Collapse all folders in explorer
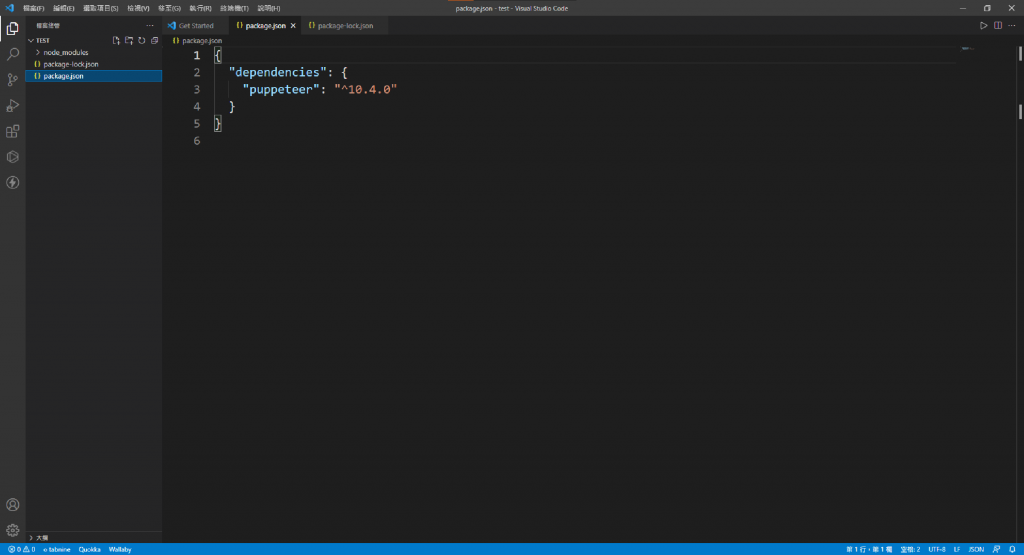 click(153, 40)
